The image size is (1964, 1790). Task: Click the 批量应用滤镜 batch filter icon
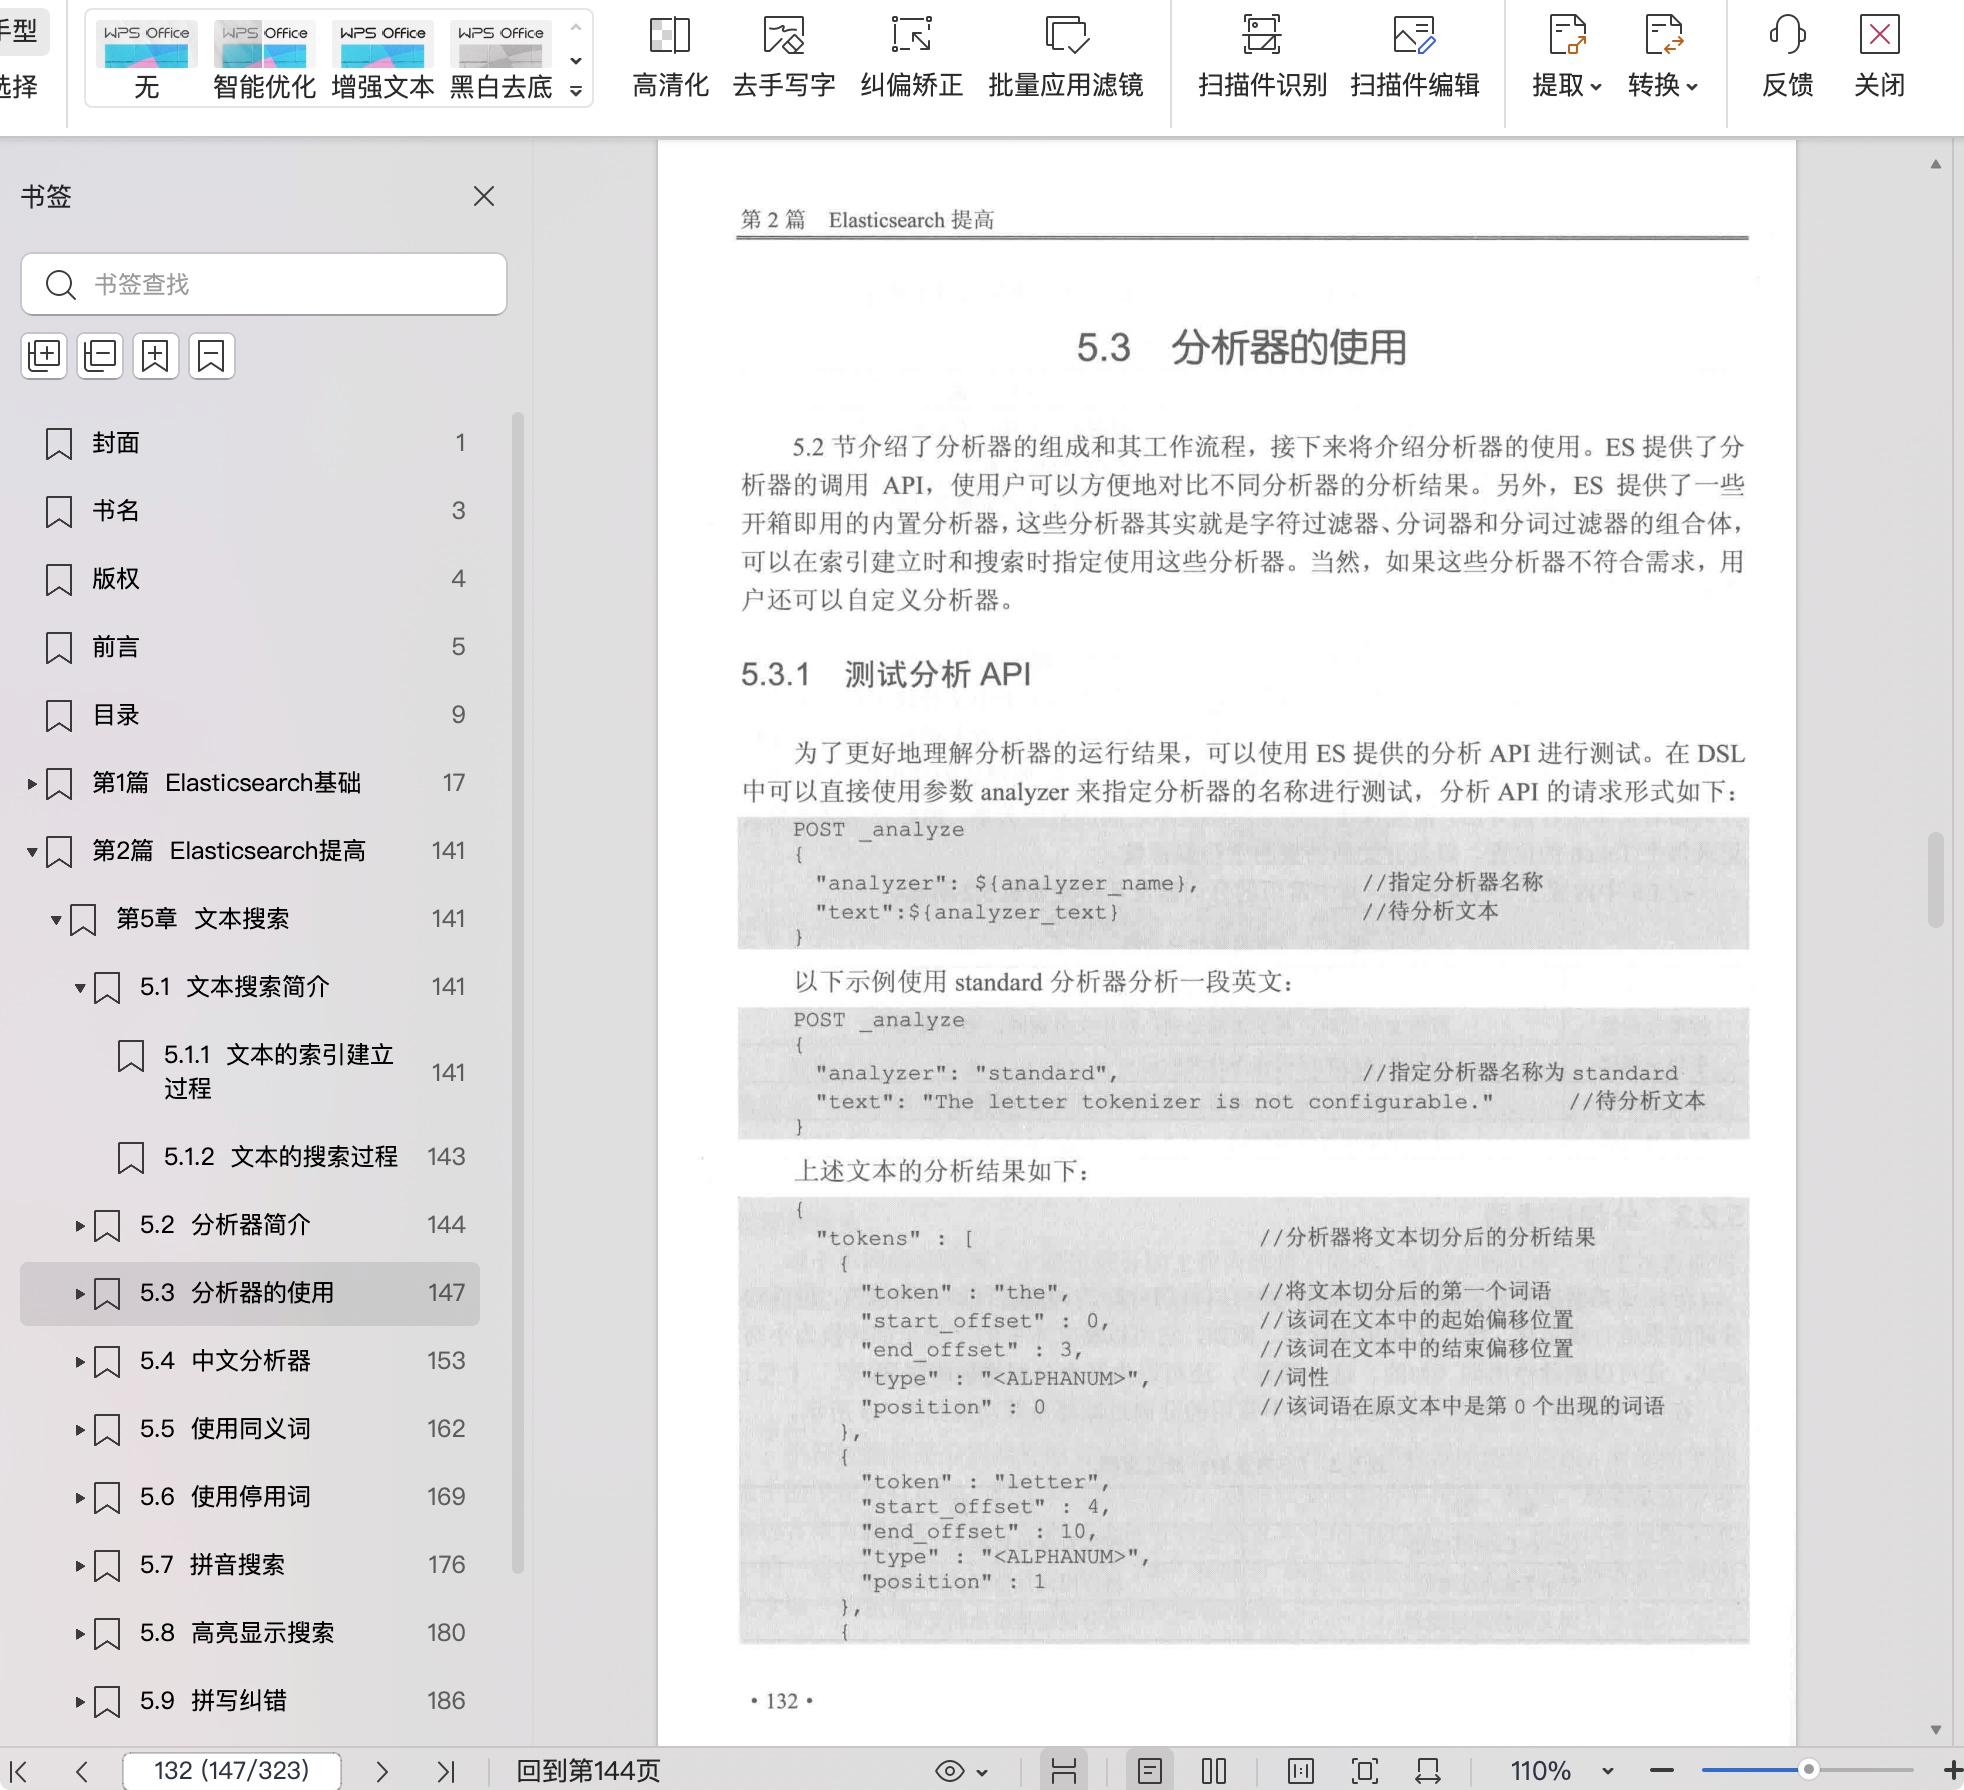tap(1066, 35)
